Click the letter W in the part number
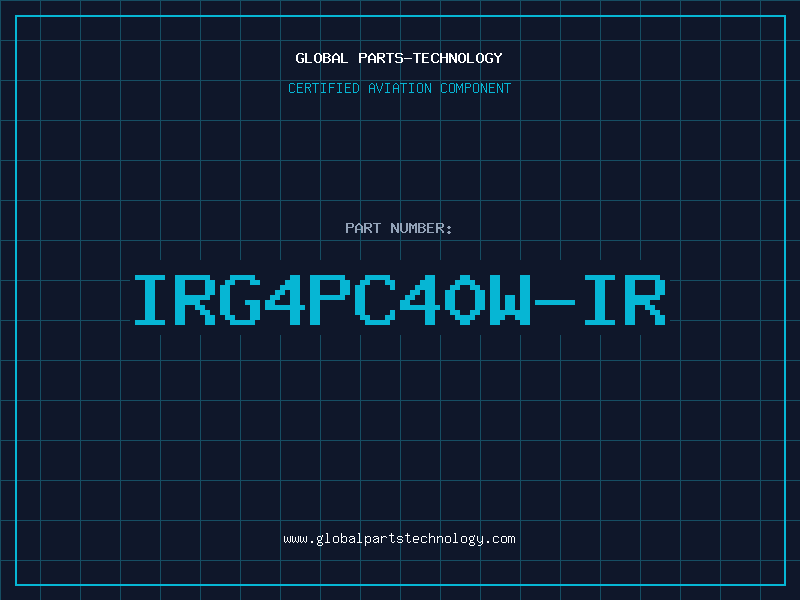The width and height of the screenshot is (800, 600). point(510,300)
